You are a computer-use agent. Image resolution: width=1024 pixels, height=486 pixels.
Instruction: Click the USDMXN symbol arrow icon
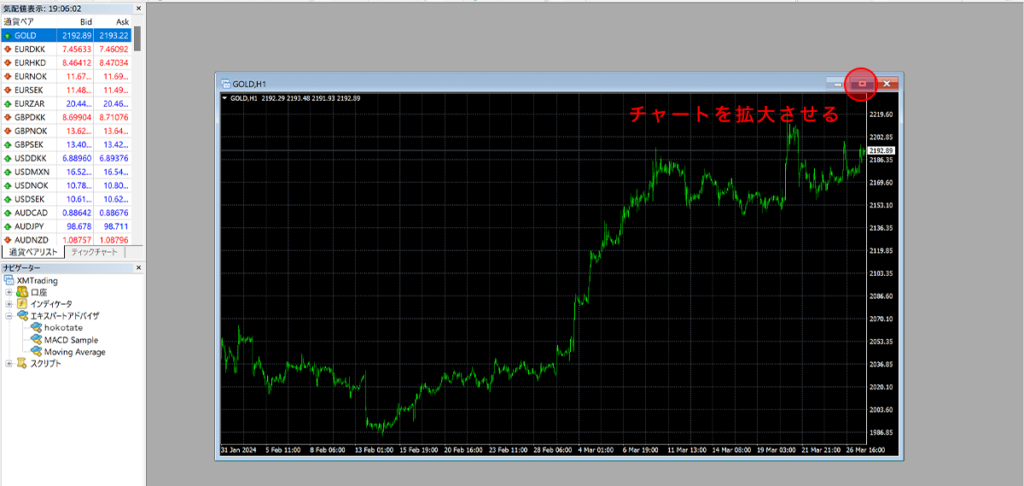7,172
